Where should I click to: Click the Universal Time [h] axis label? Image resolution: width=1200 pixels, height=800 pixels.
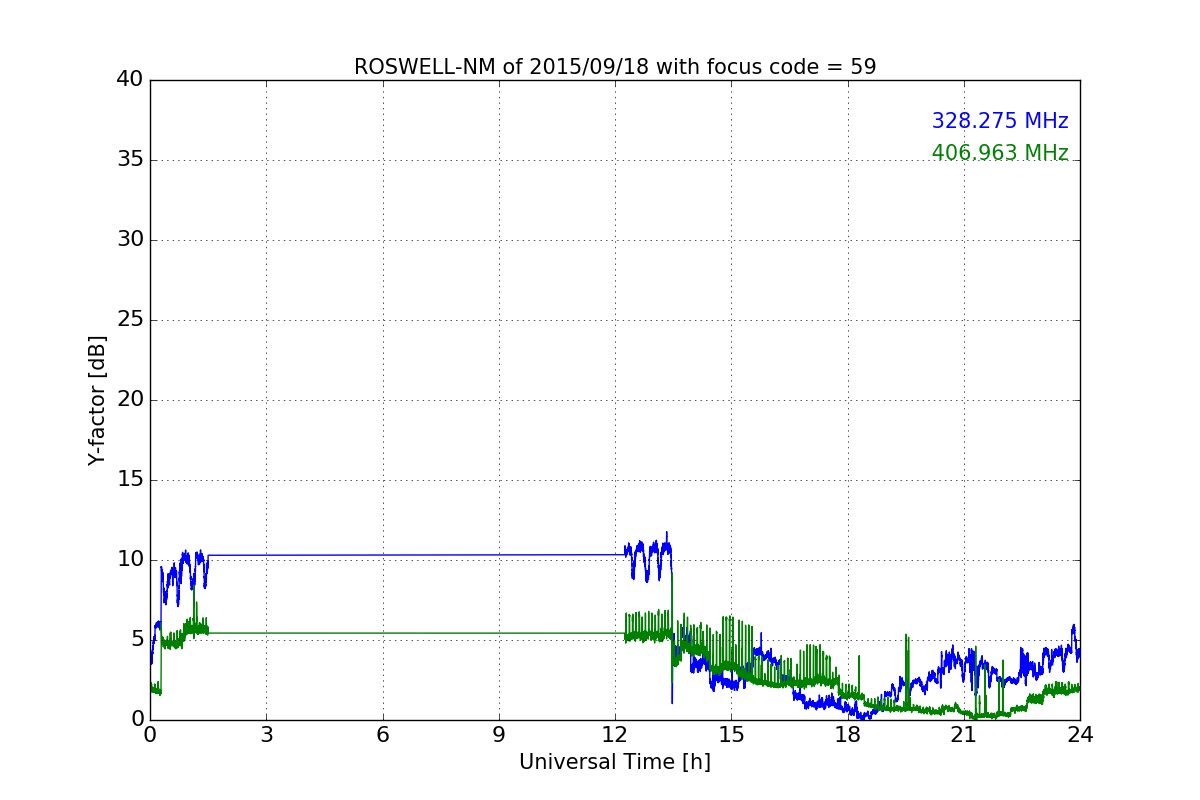pyautogui.click(x=615, y=762)
